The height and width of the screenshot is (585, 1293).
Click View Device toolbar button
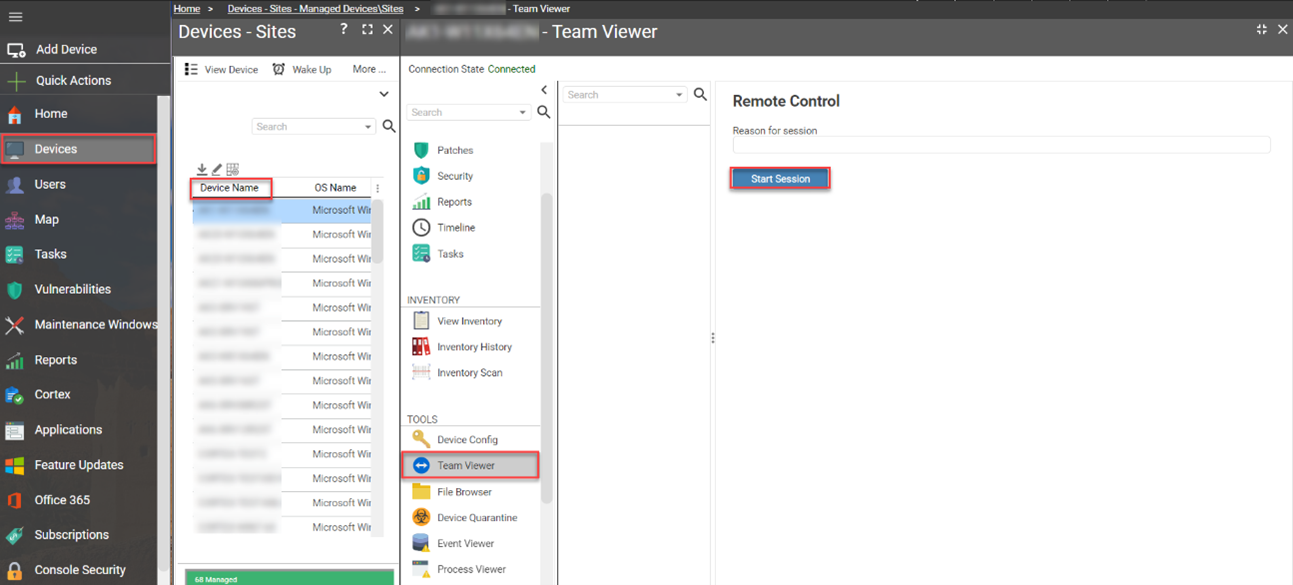coord(222,69)
